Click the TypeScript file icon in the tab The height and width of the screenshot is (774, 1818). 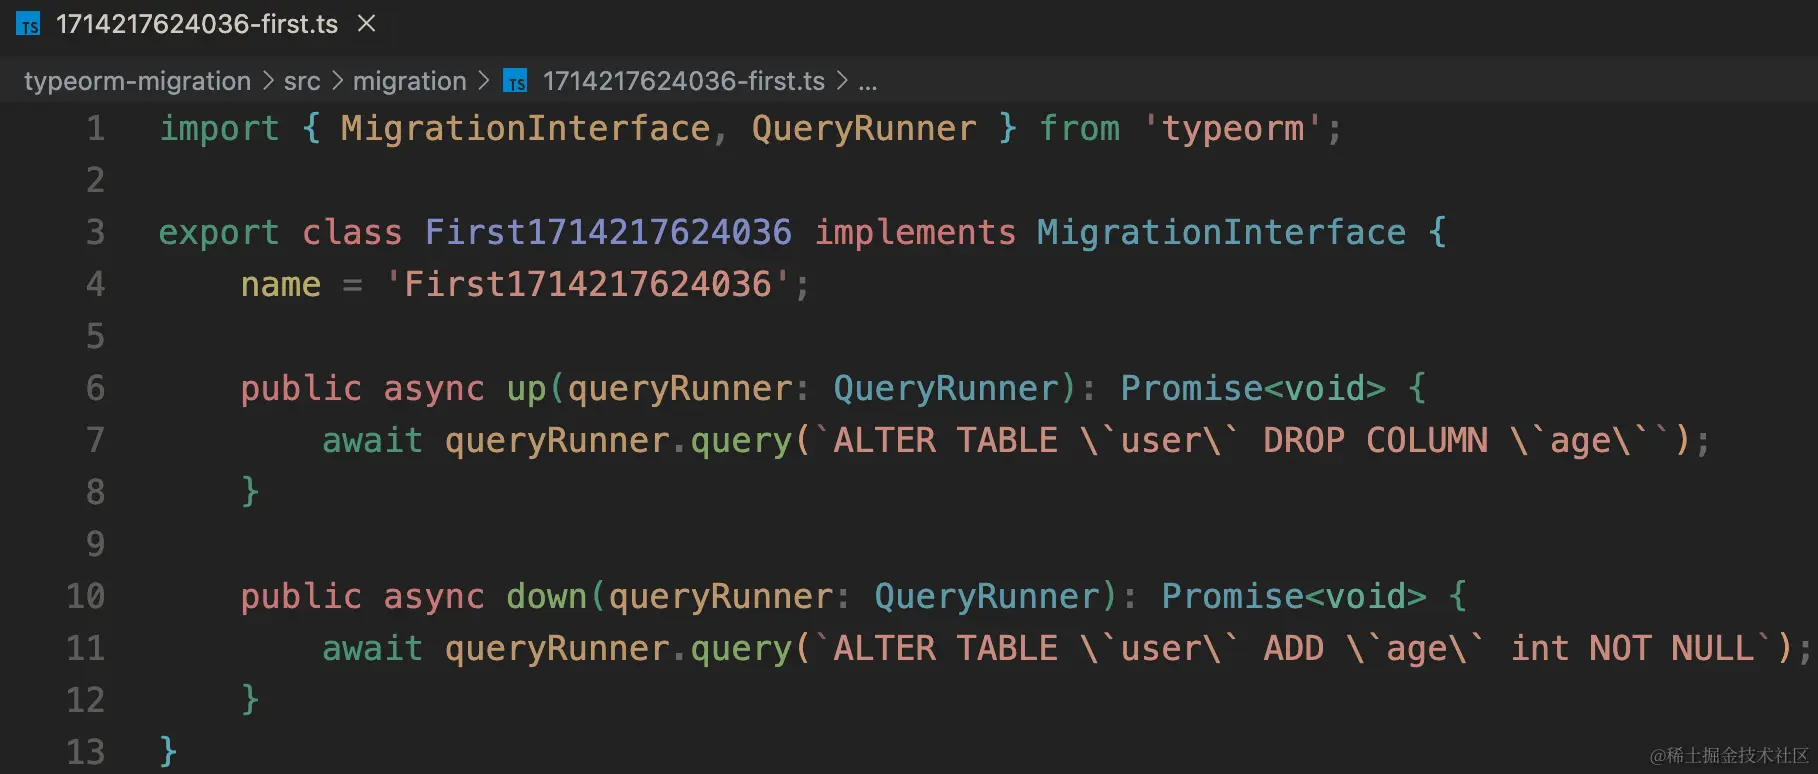pos(28,24)
